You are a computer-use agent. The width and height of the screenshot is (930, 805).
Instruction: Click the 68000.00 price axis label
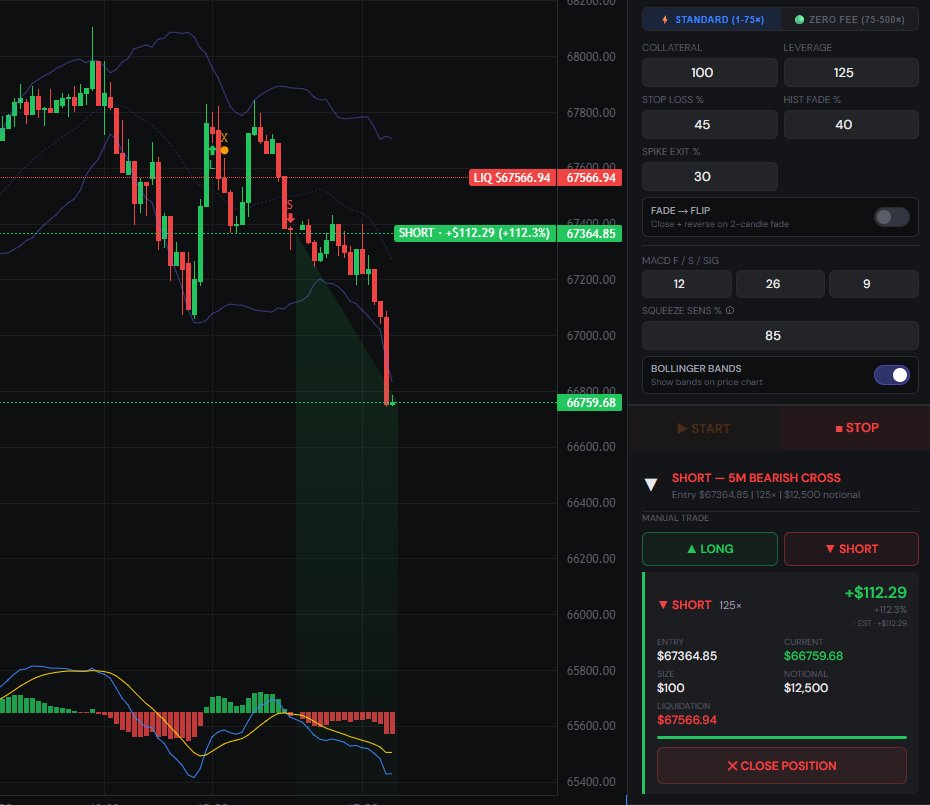point(591,57)
